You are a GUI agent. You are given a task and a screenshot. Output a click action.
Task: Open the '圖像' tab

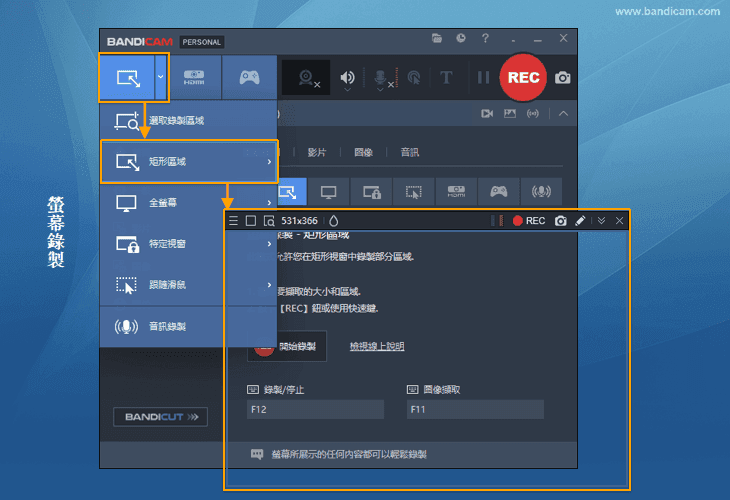[x=364, y=152]
